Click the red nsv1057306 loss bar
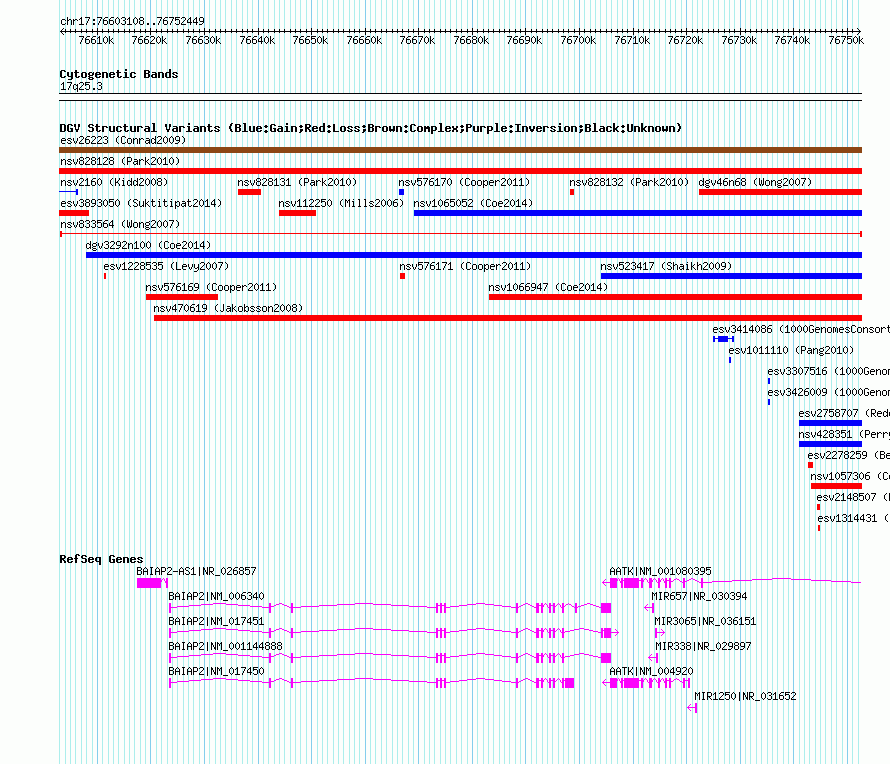Screen dimensions: 890x764 (x=836, y=486)
